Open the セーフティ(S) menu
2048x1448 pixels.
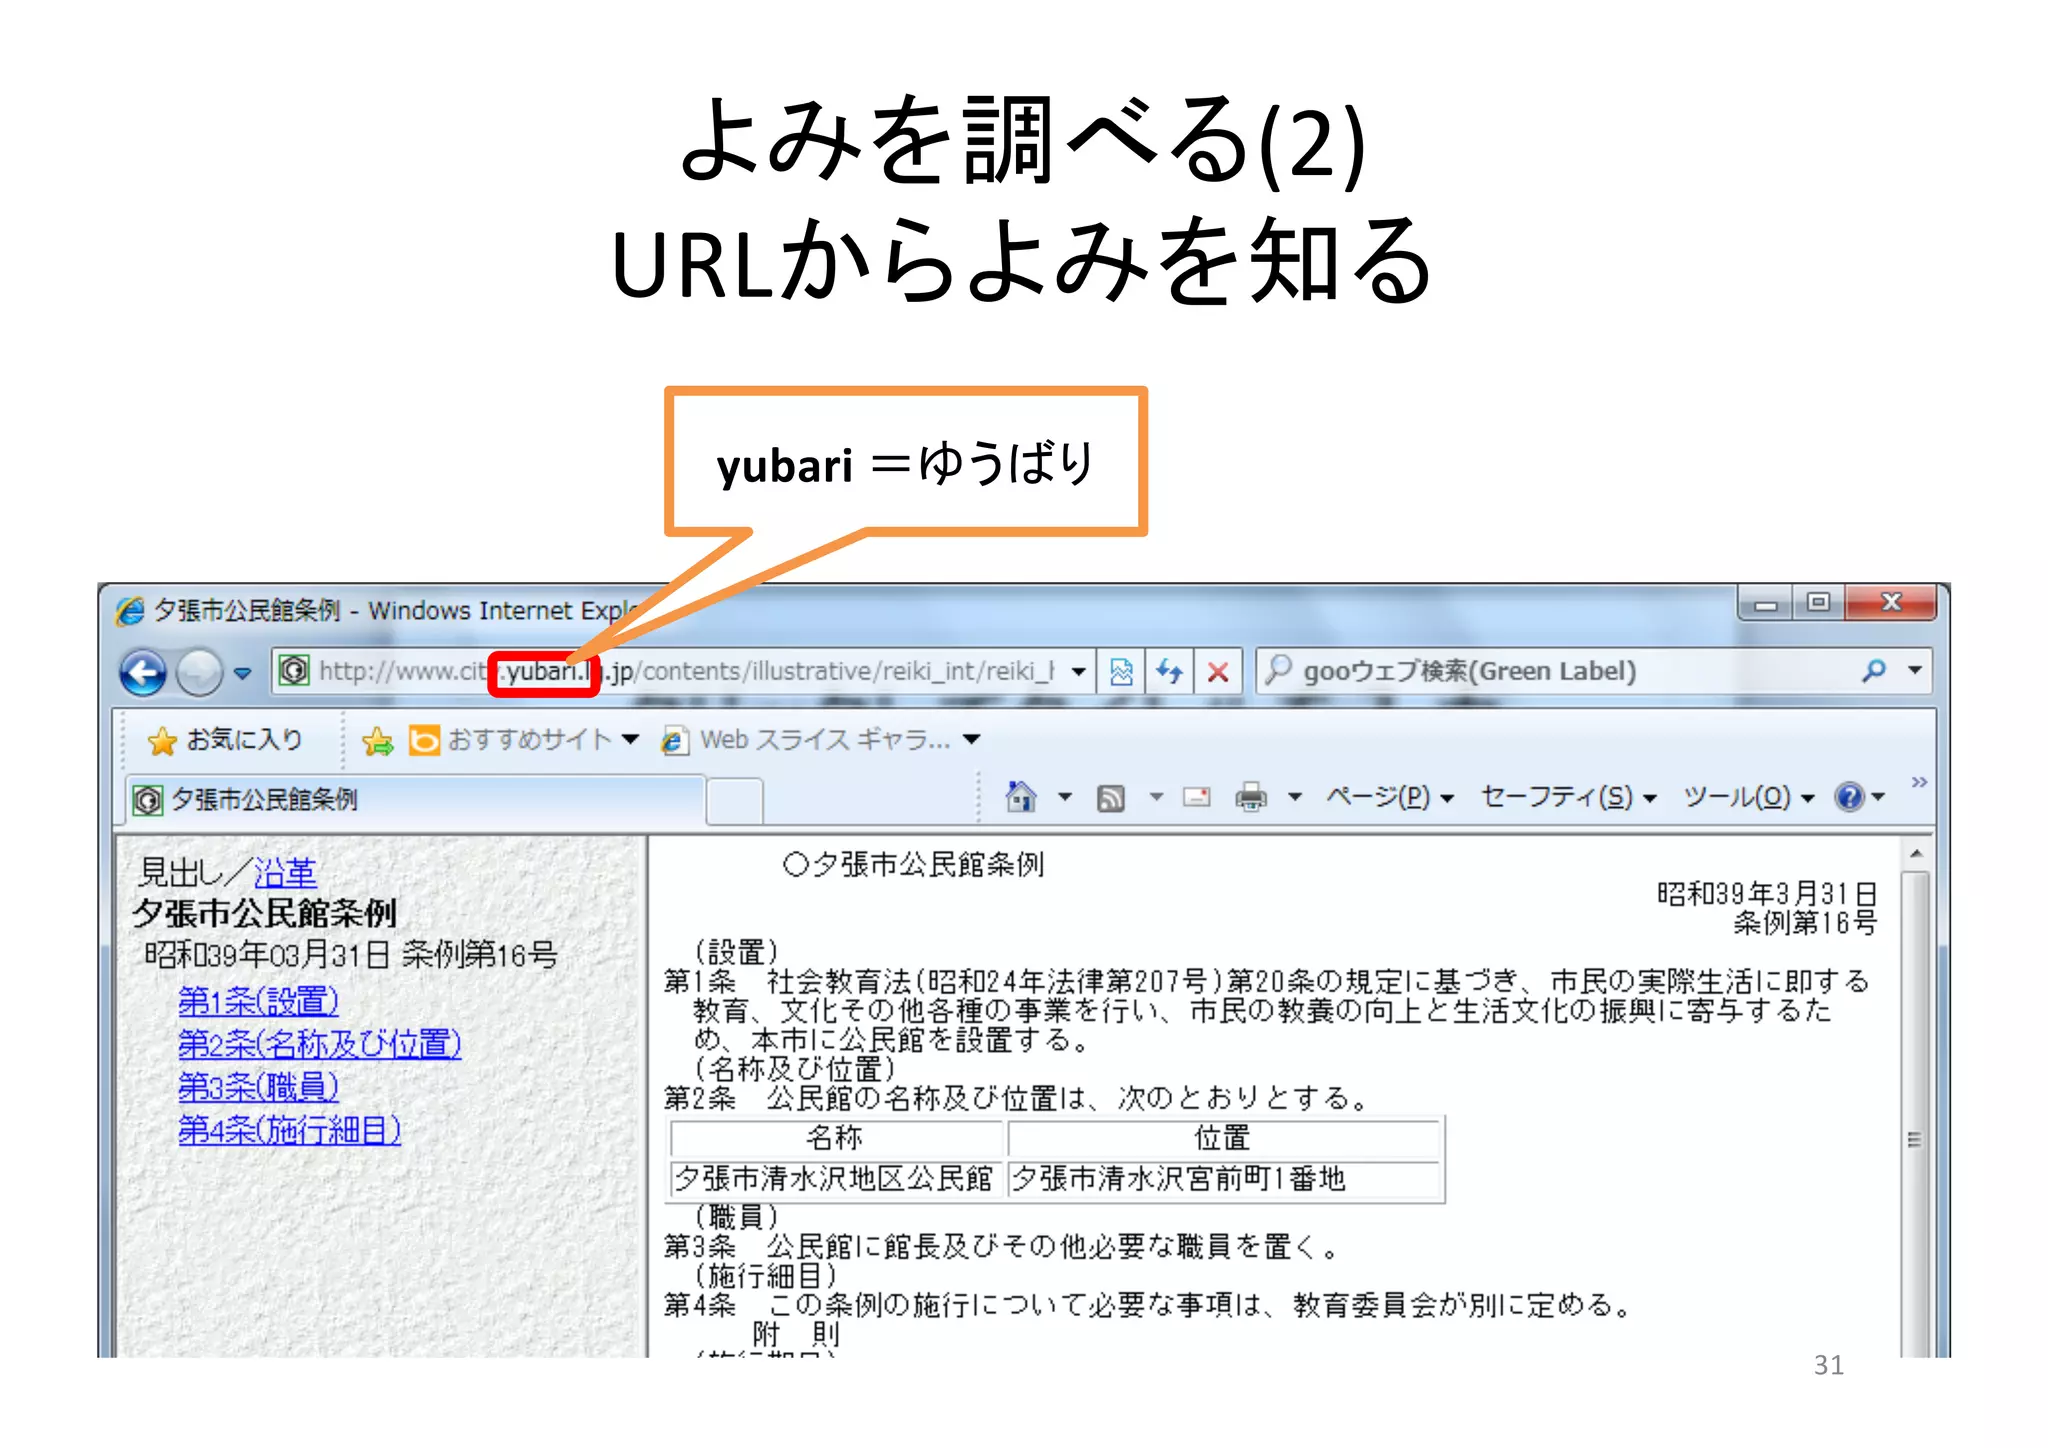click(1570, 797)
